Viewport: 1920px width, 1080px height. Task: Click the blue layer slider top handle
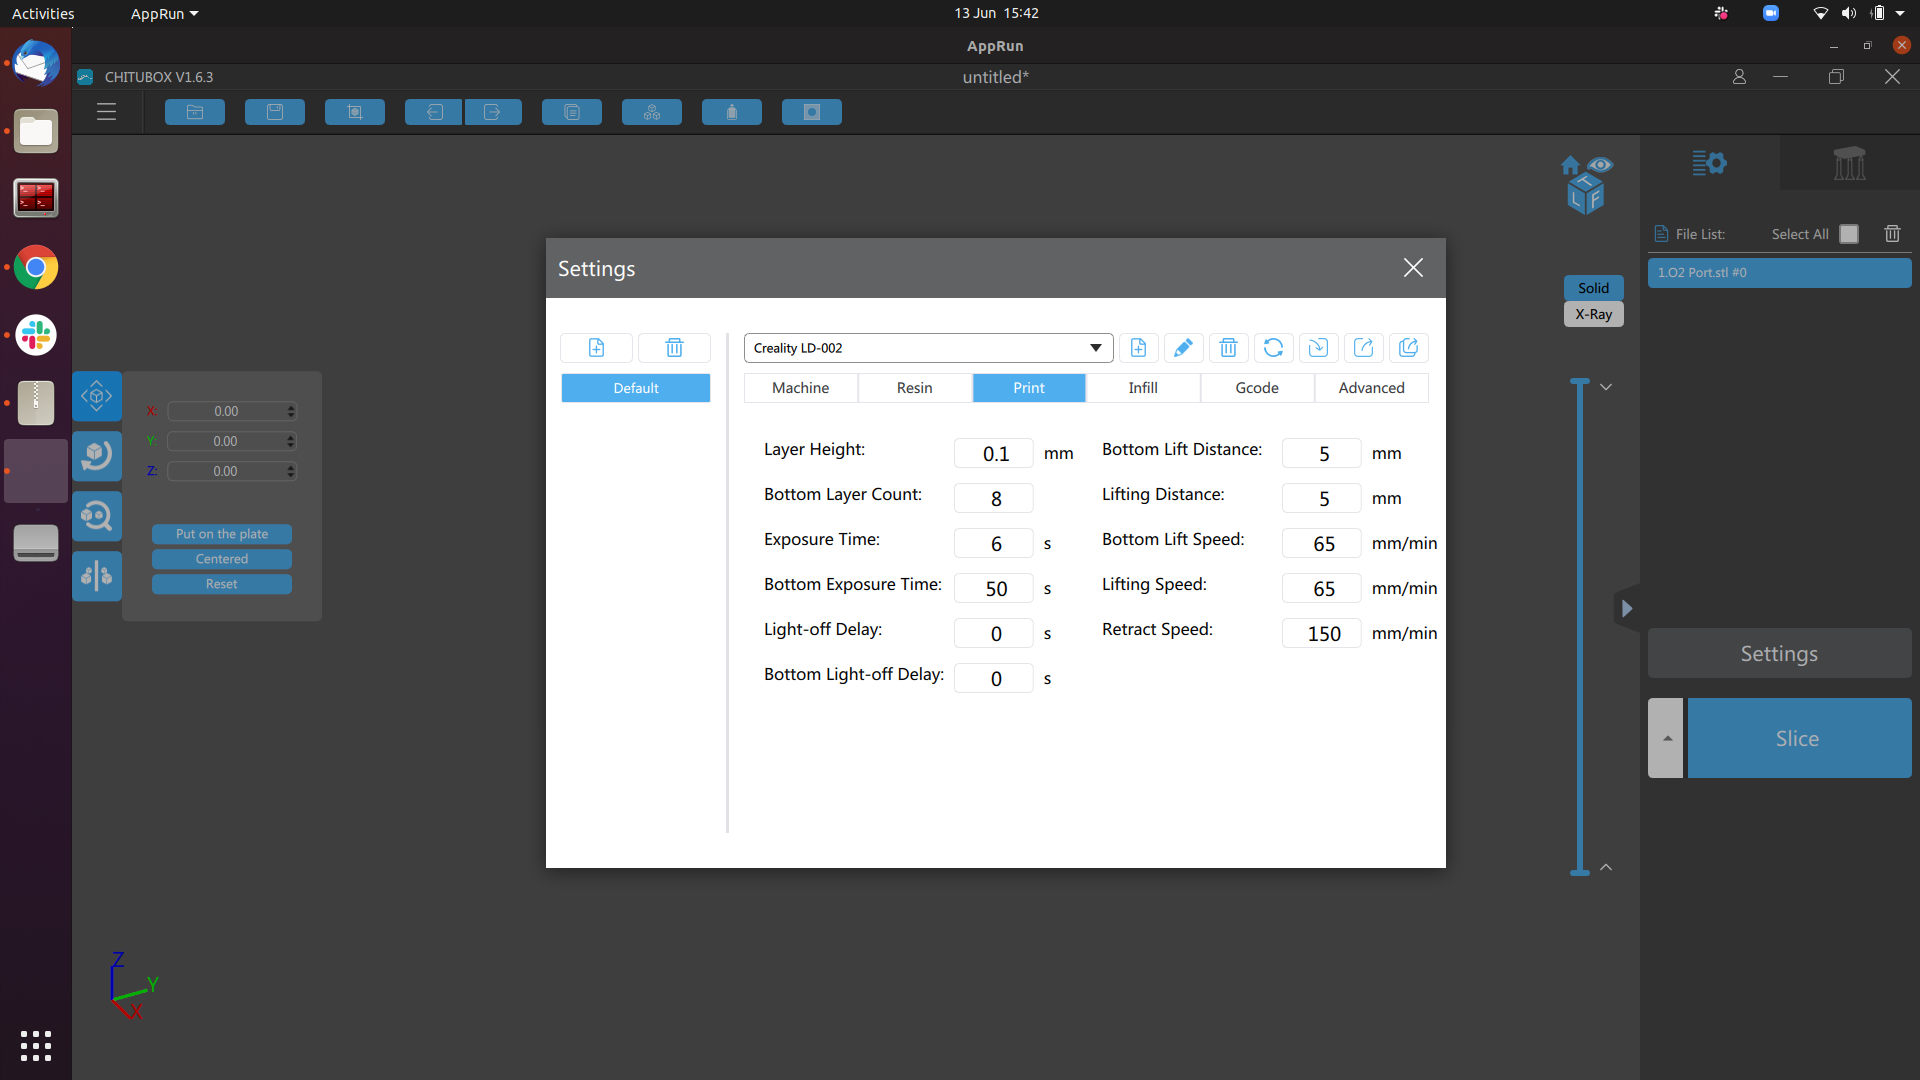(x=1580, y=383)
